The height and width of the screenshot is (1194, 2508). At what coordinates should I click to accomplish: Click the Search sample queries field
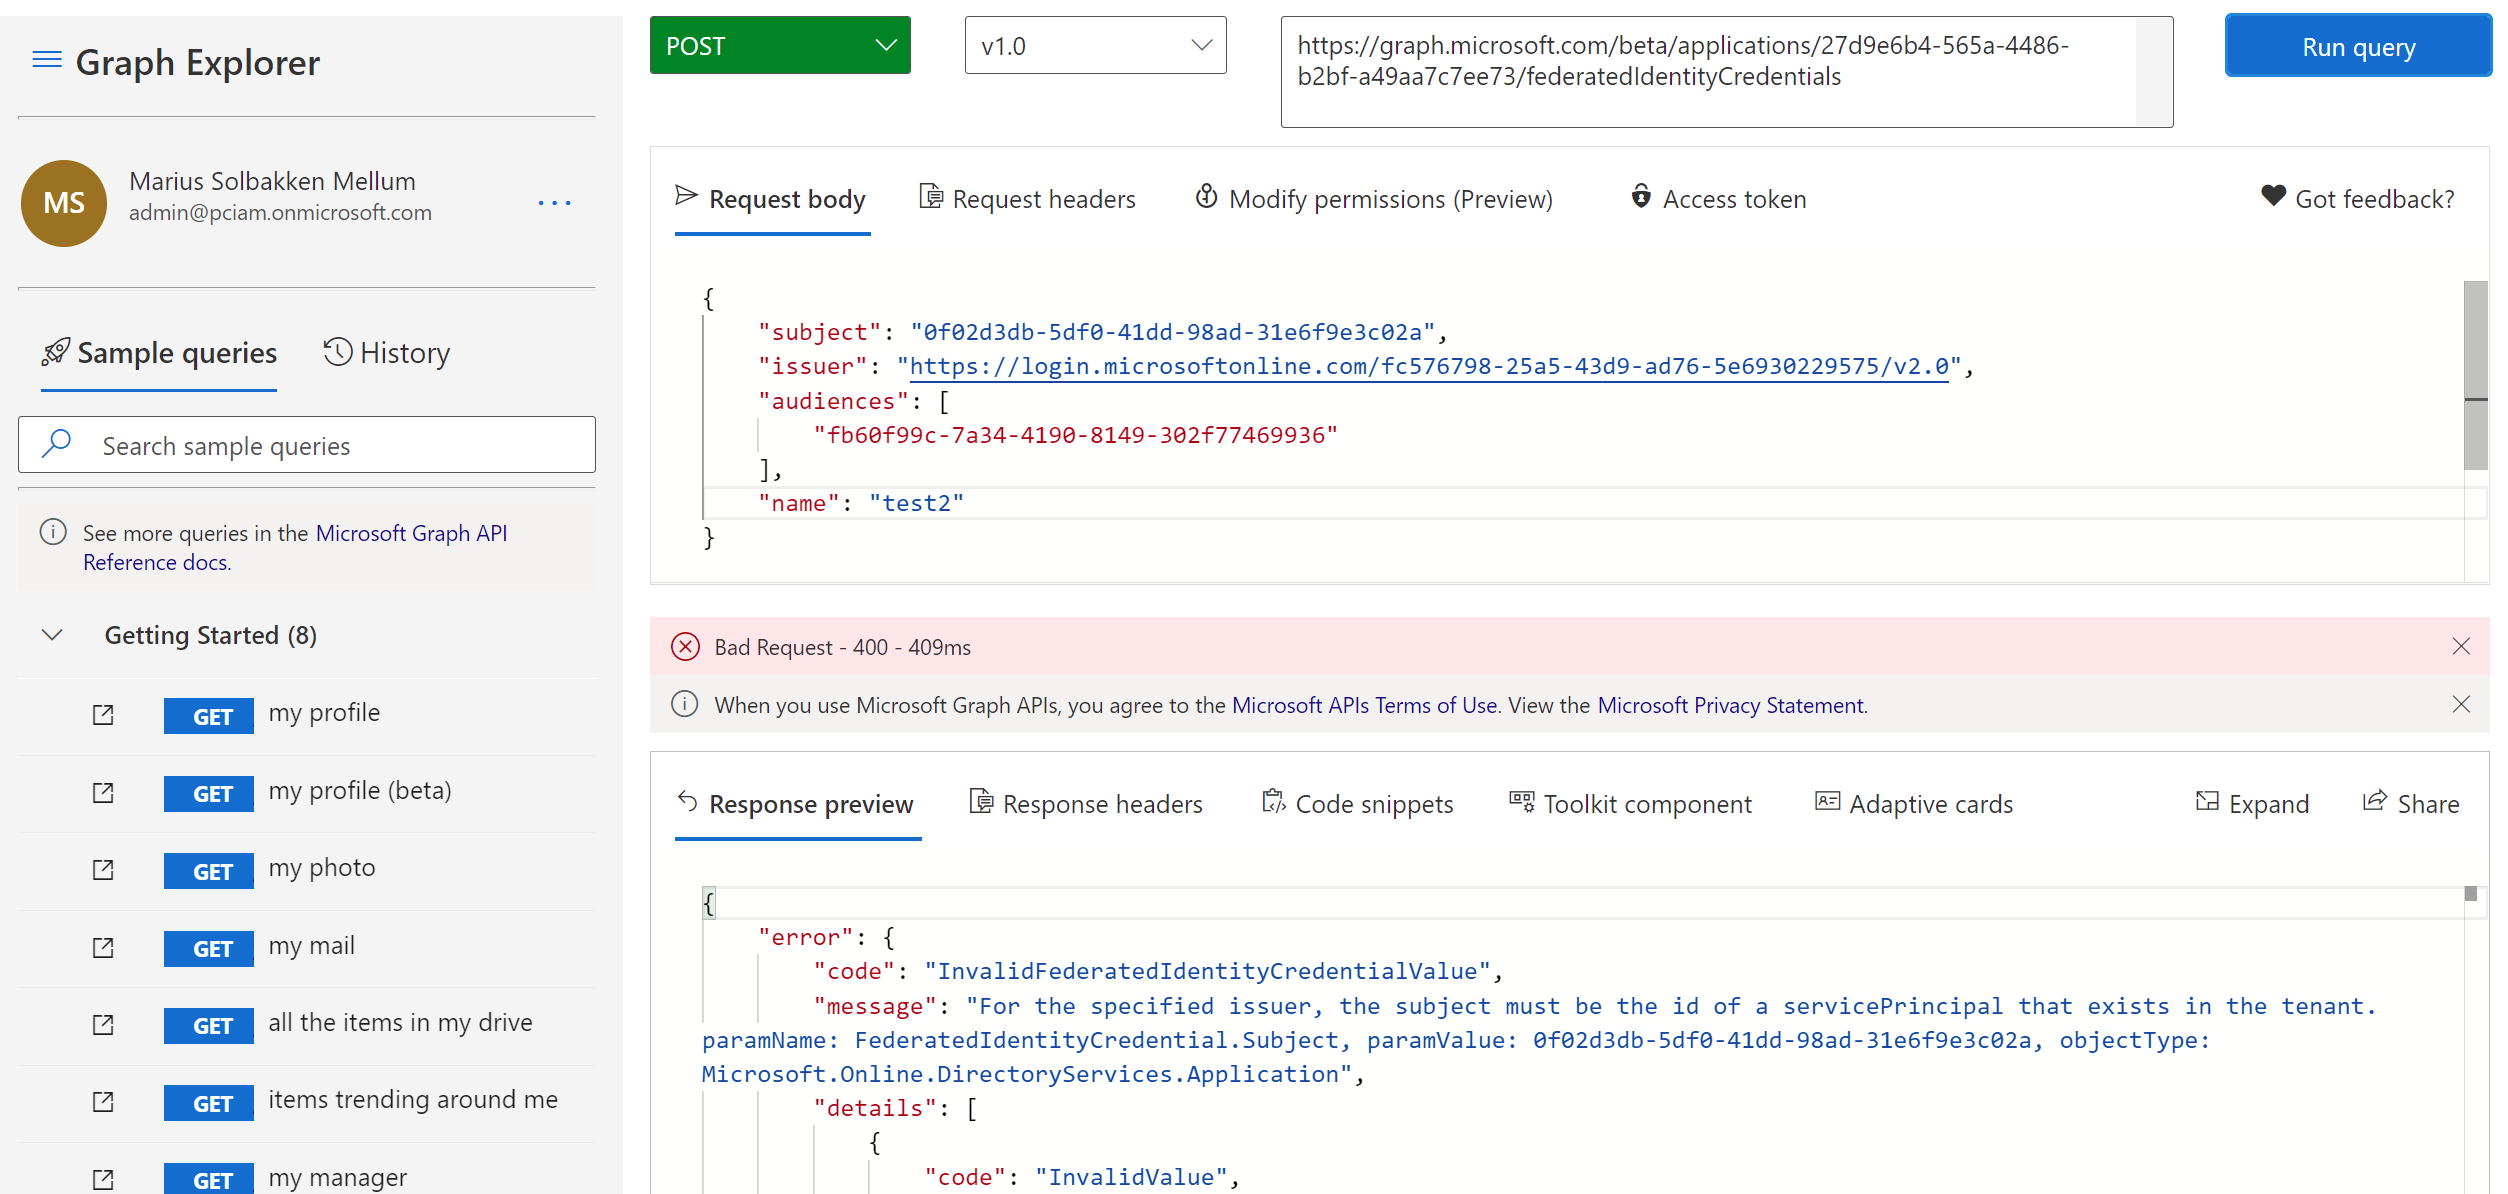click(340, 446)
